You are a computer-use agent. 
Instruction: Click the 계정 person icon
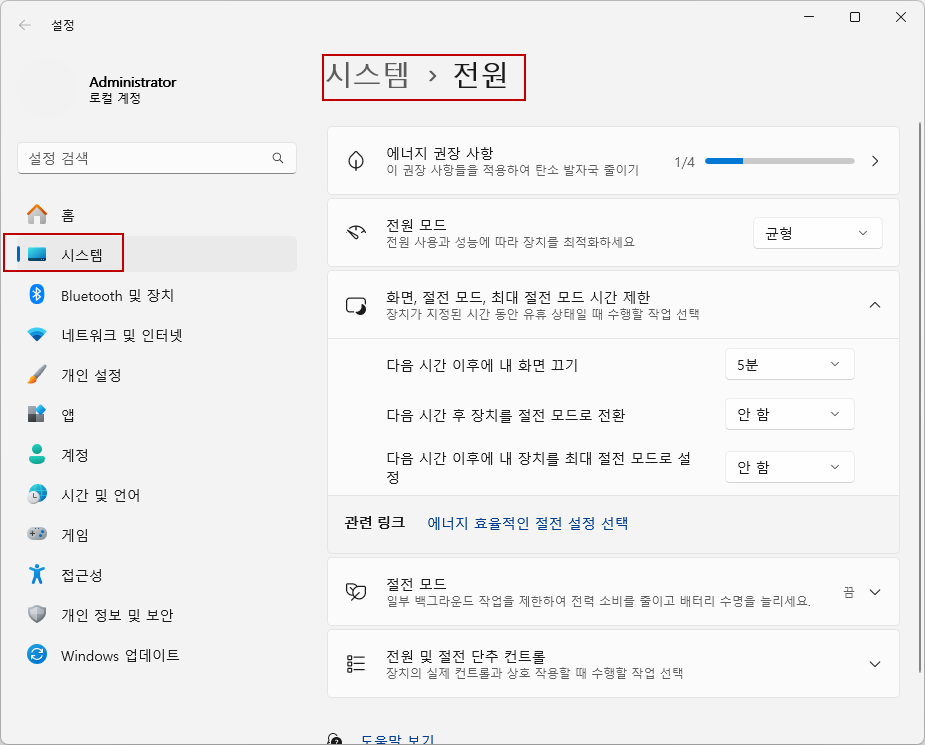click(37, 454)
